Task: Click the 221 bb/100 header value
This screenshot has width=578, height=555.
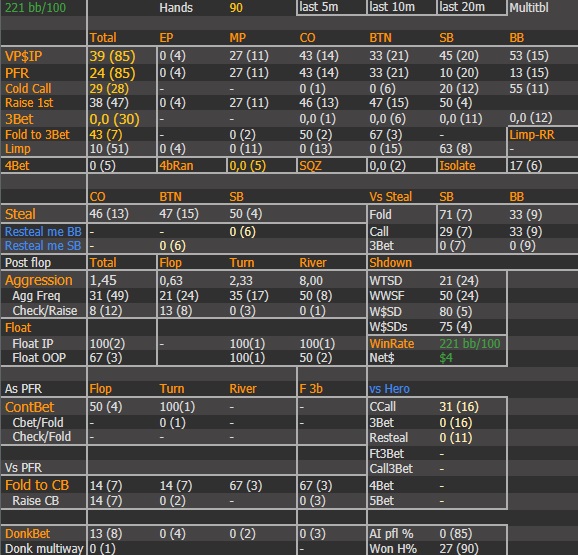Action: coord(35,7)
